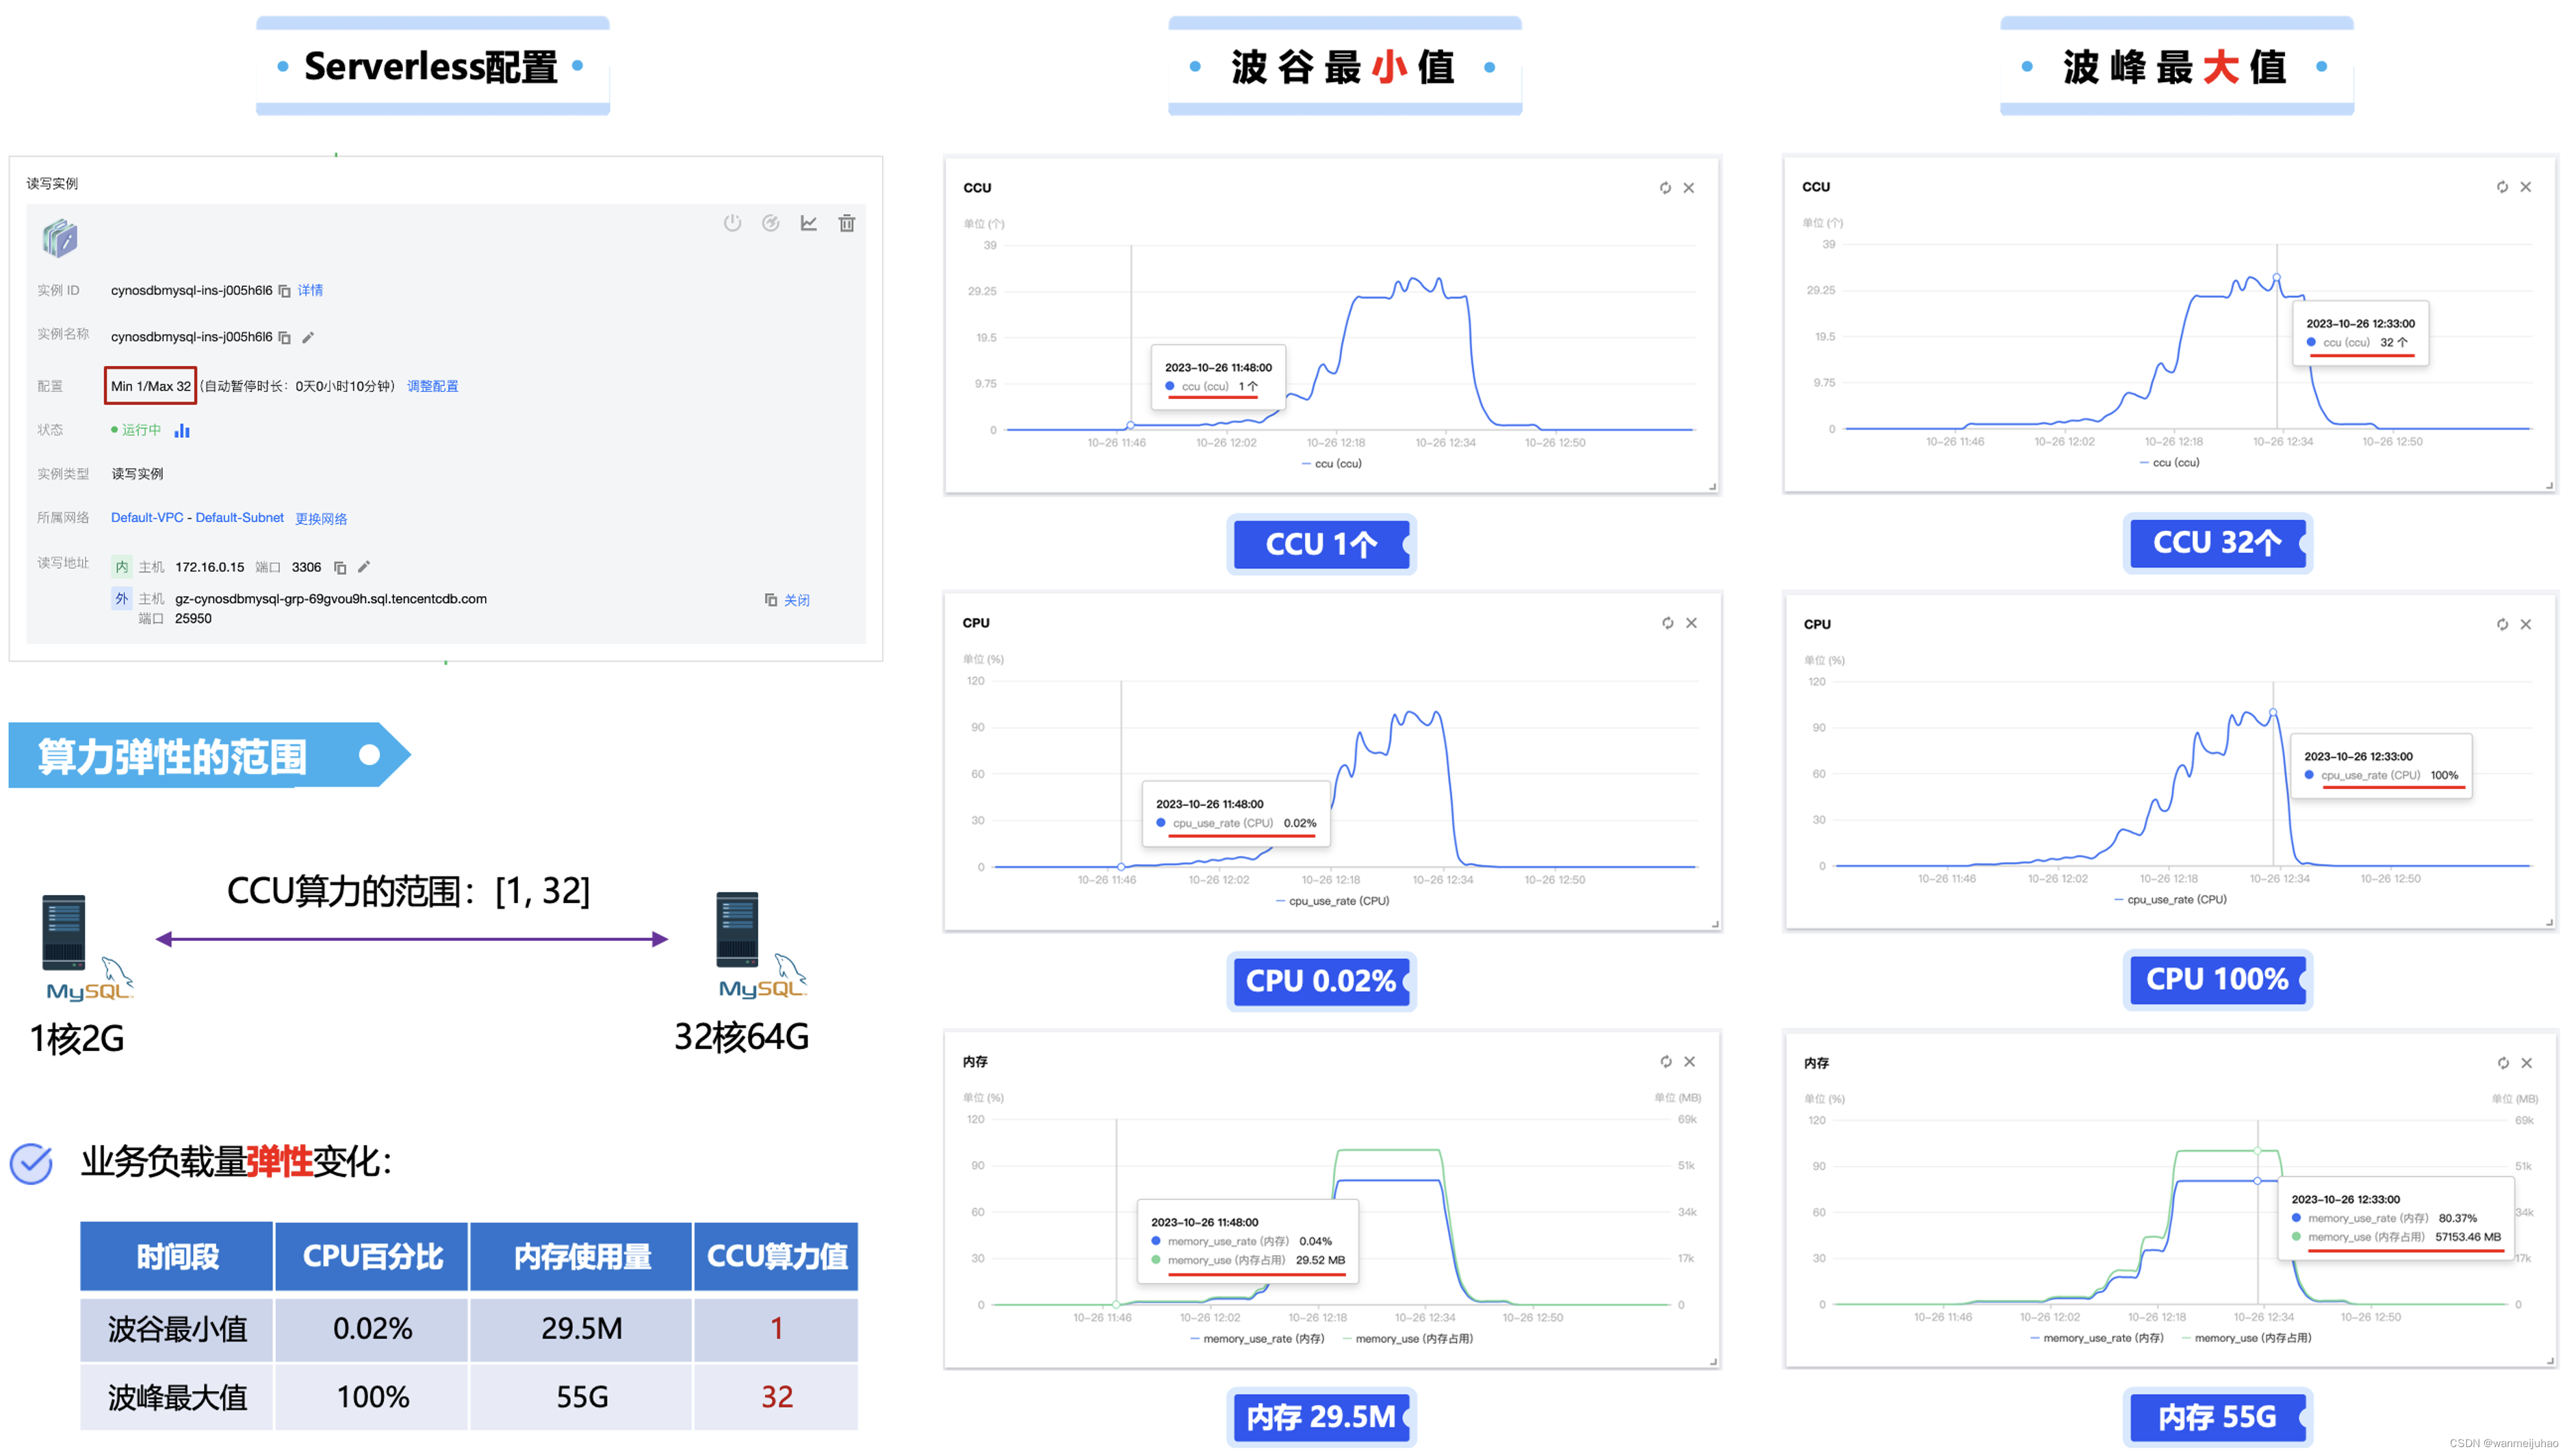
Task: Click the 波峰最大值 table row label
Action: point(177,1397)
